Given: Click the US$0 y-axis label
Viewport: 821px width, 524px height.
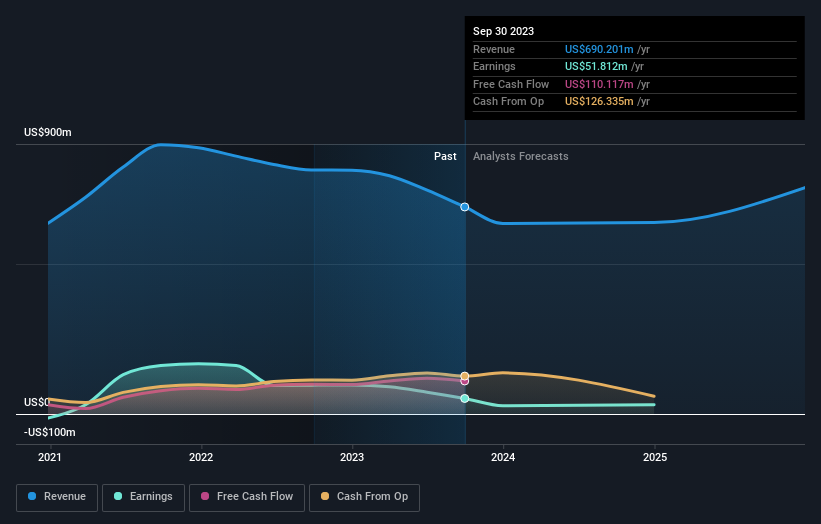Looking at the screenshot, I should 37,403.
